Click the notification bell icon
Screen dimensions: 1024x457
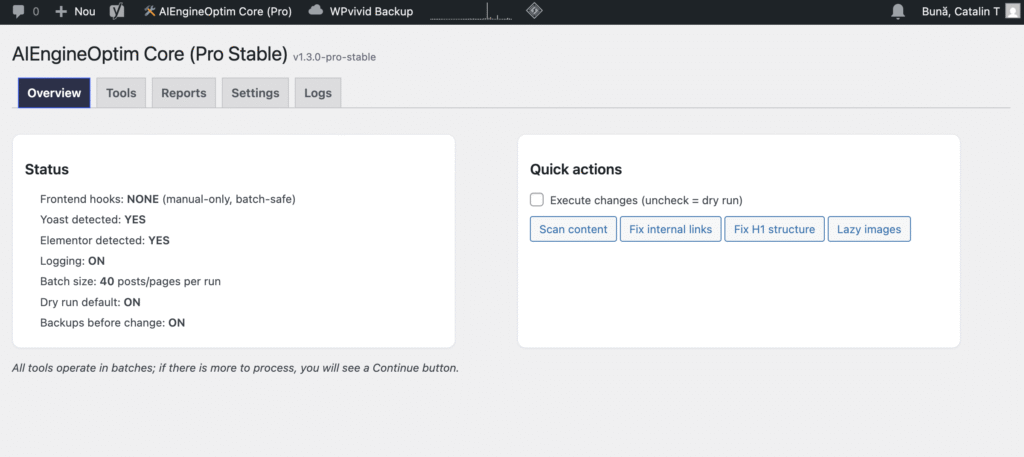coord(898,12)
